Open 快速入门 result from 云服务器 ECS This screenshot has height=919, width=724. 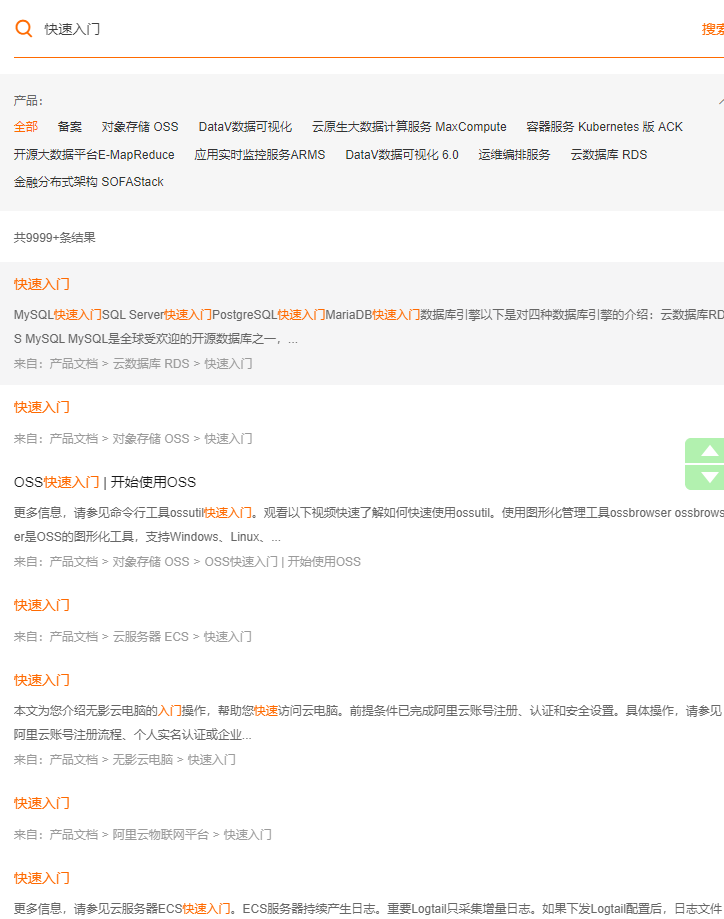42,605
